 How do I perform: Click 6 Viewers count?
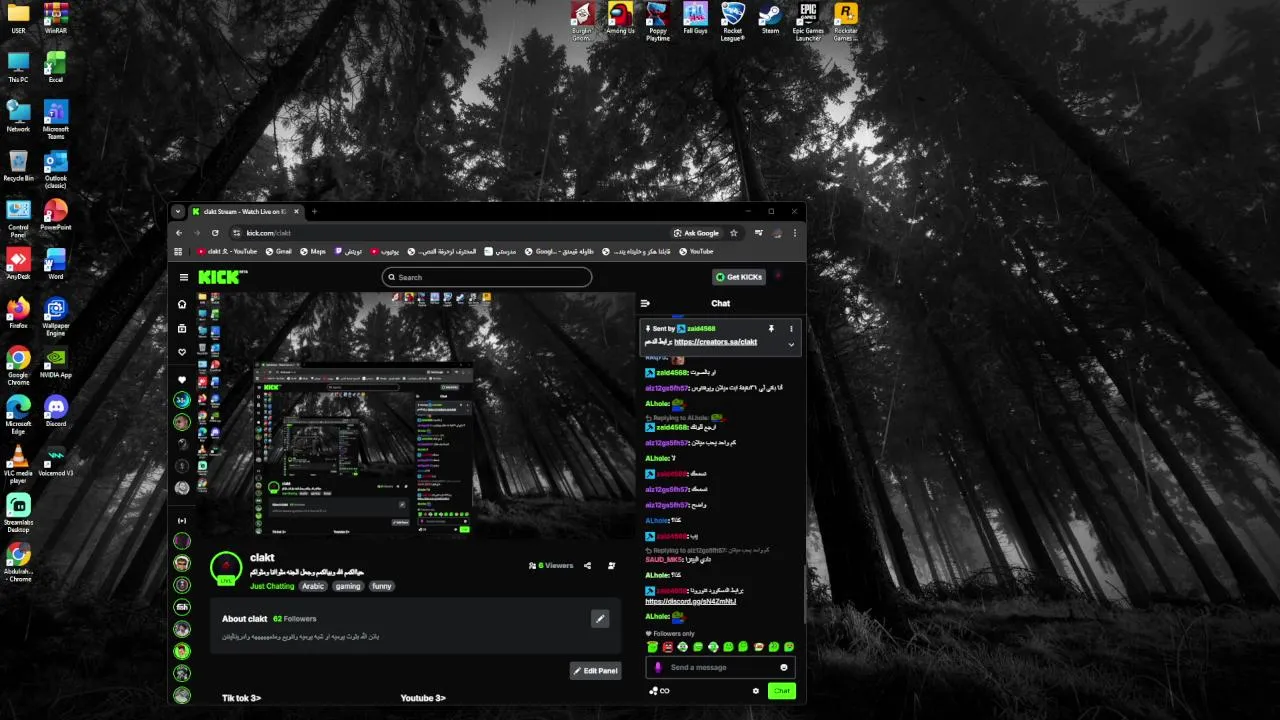[x=551, y=565]
